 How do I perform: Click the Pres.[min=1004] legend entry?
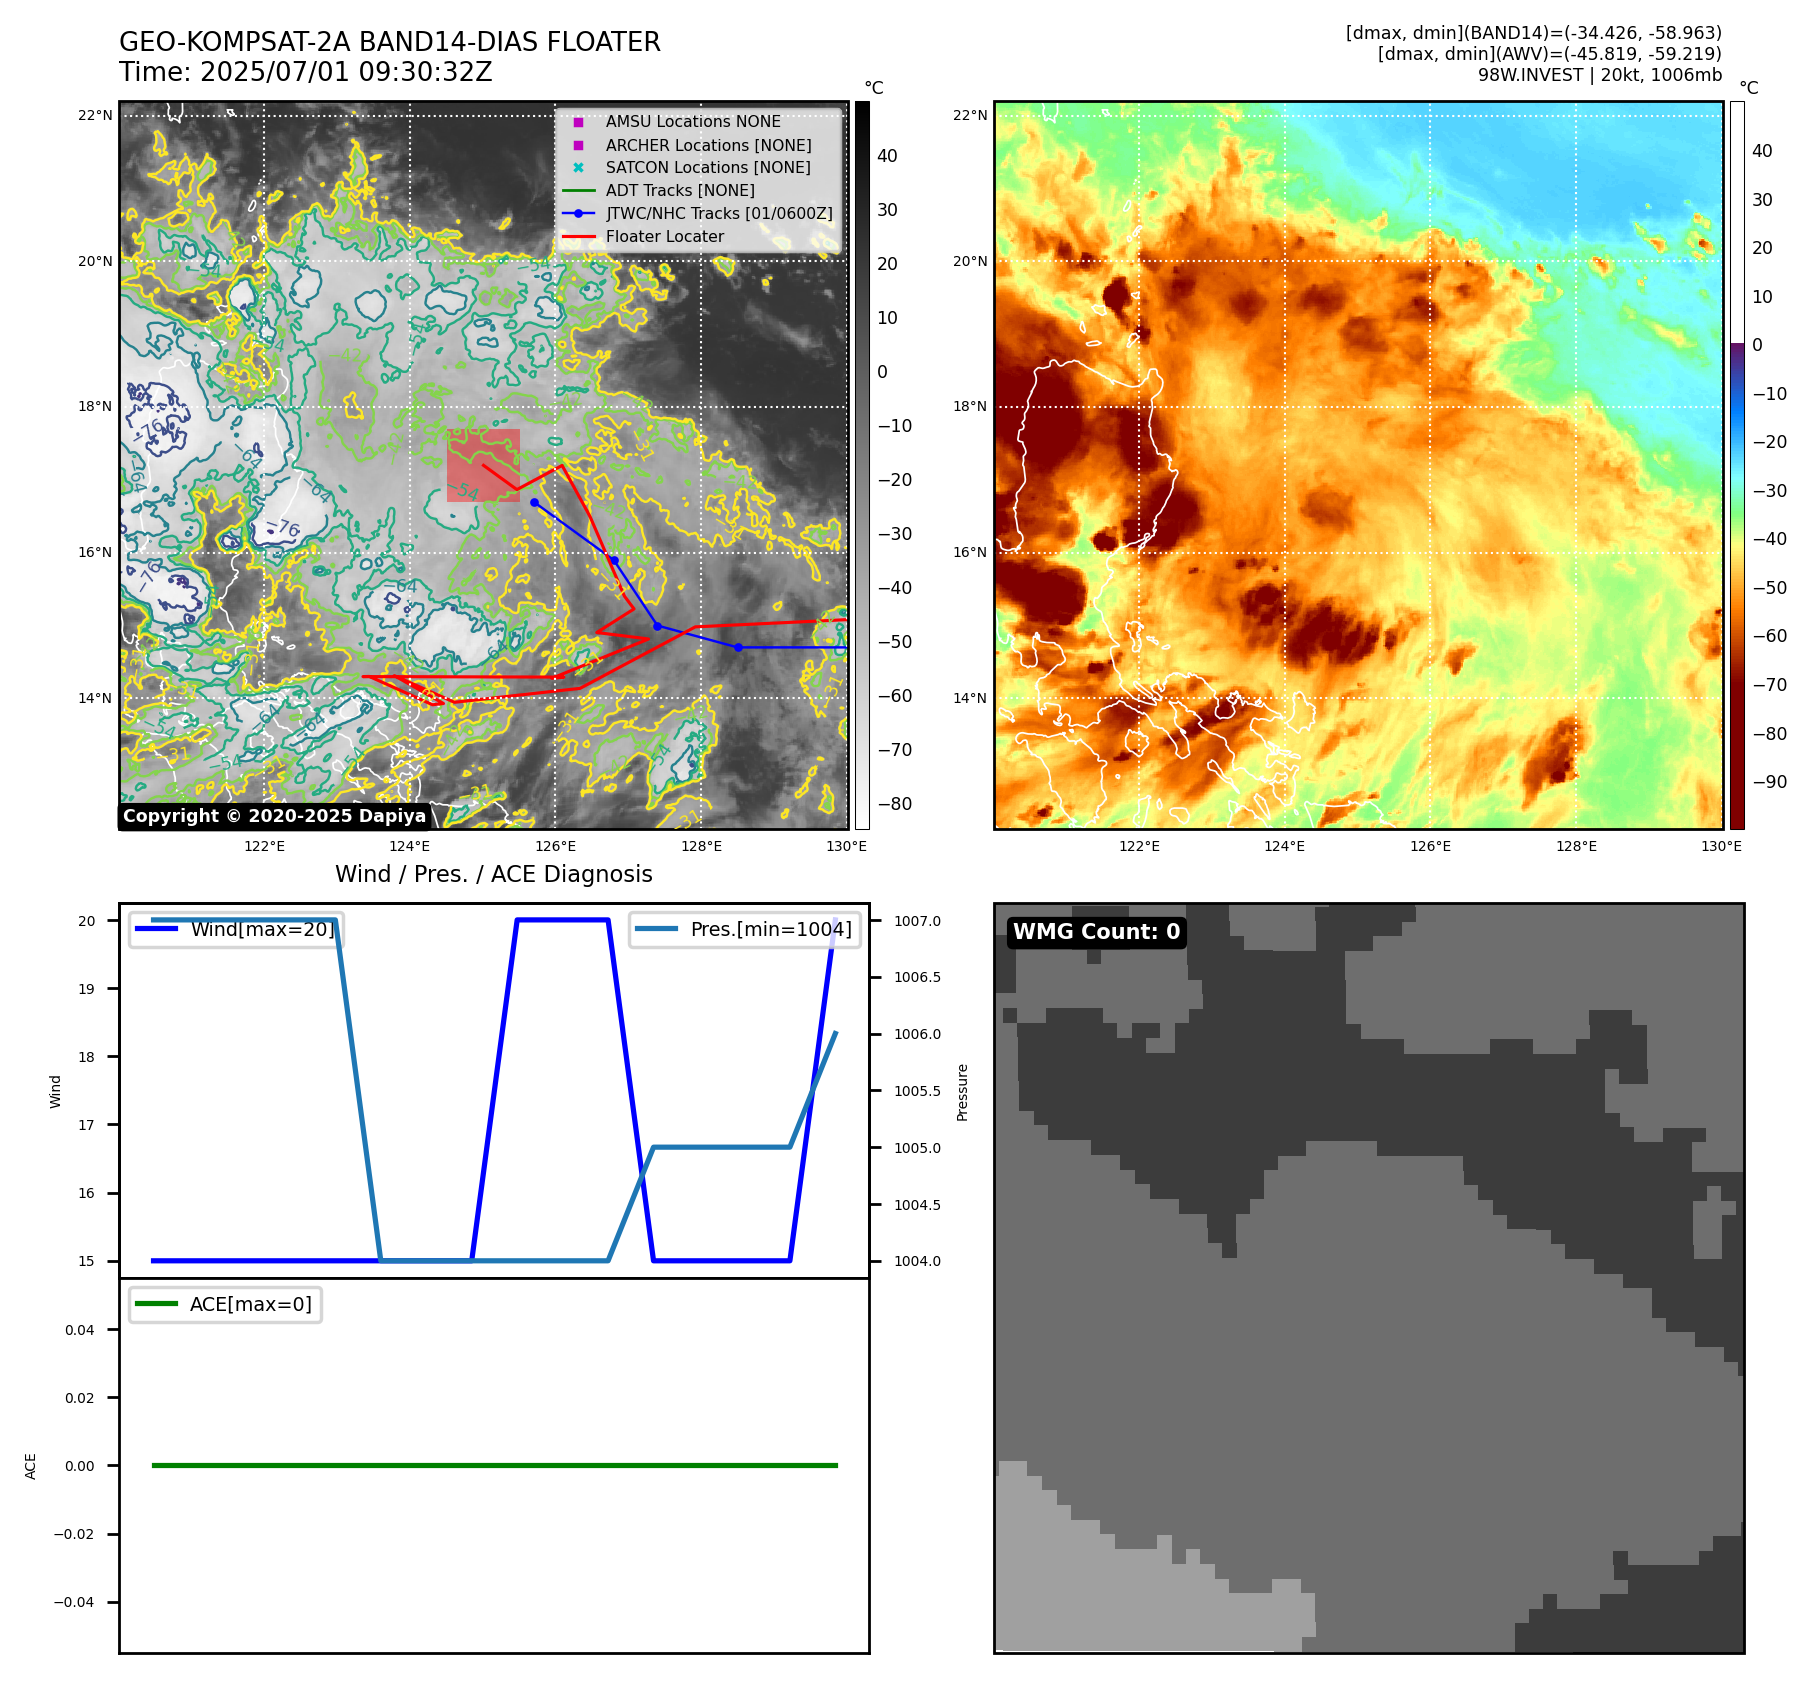pos(745,929)
